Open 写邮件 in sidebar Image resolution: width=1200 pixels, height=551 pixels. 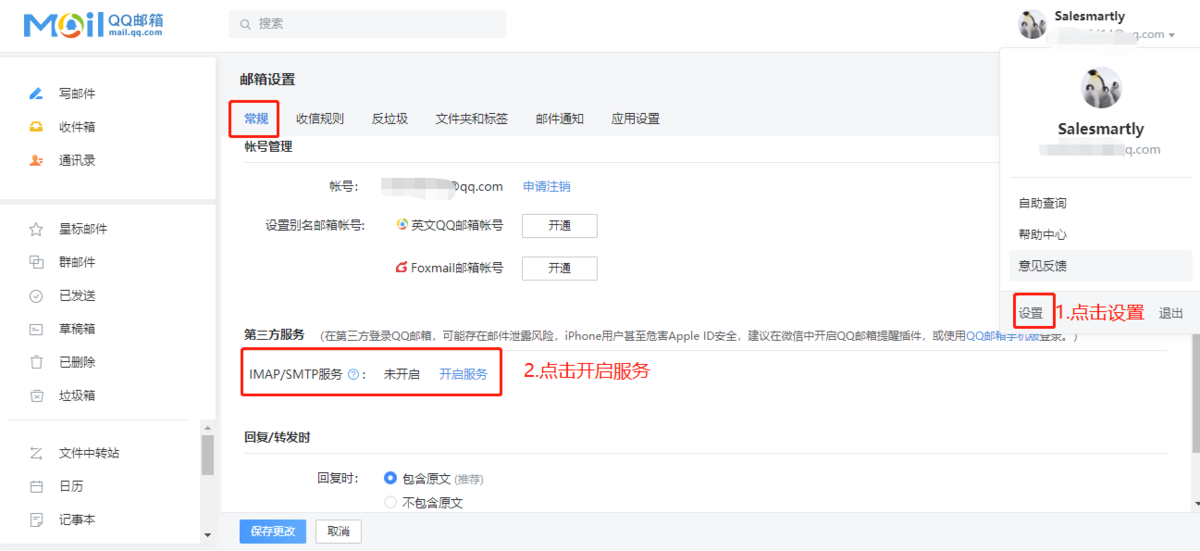[x=77, y=94]
